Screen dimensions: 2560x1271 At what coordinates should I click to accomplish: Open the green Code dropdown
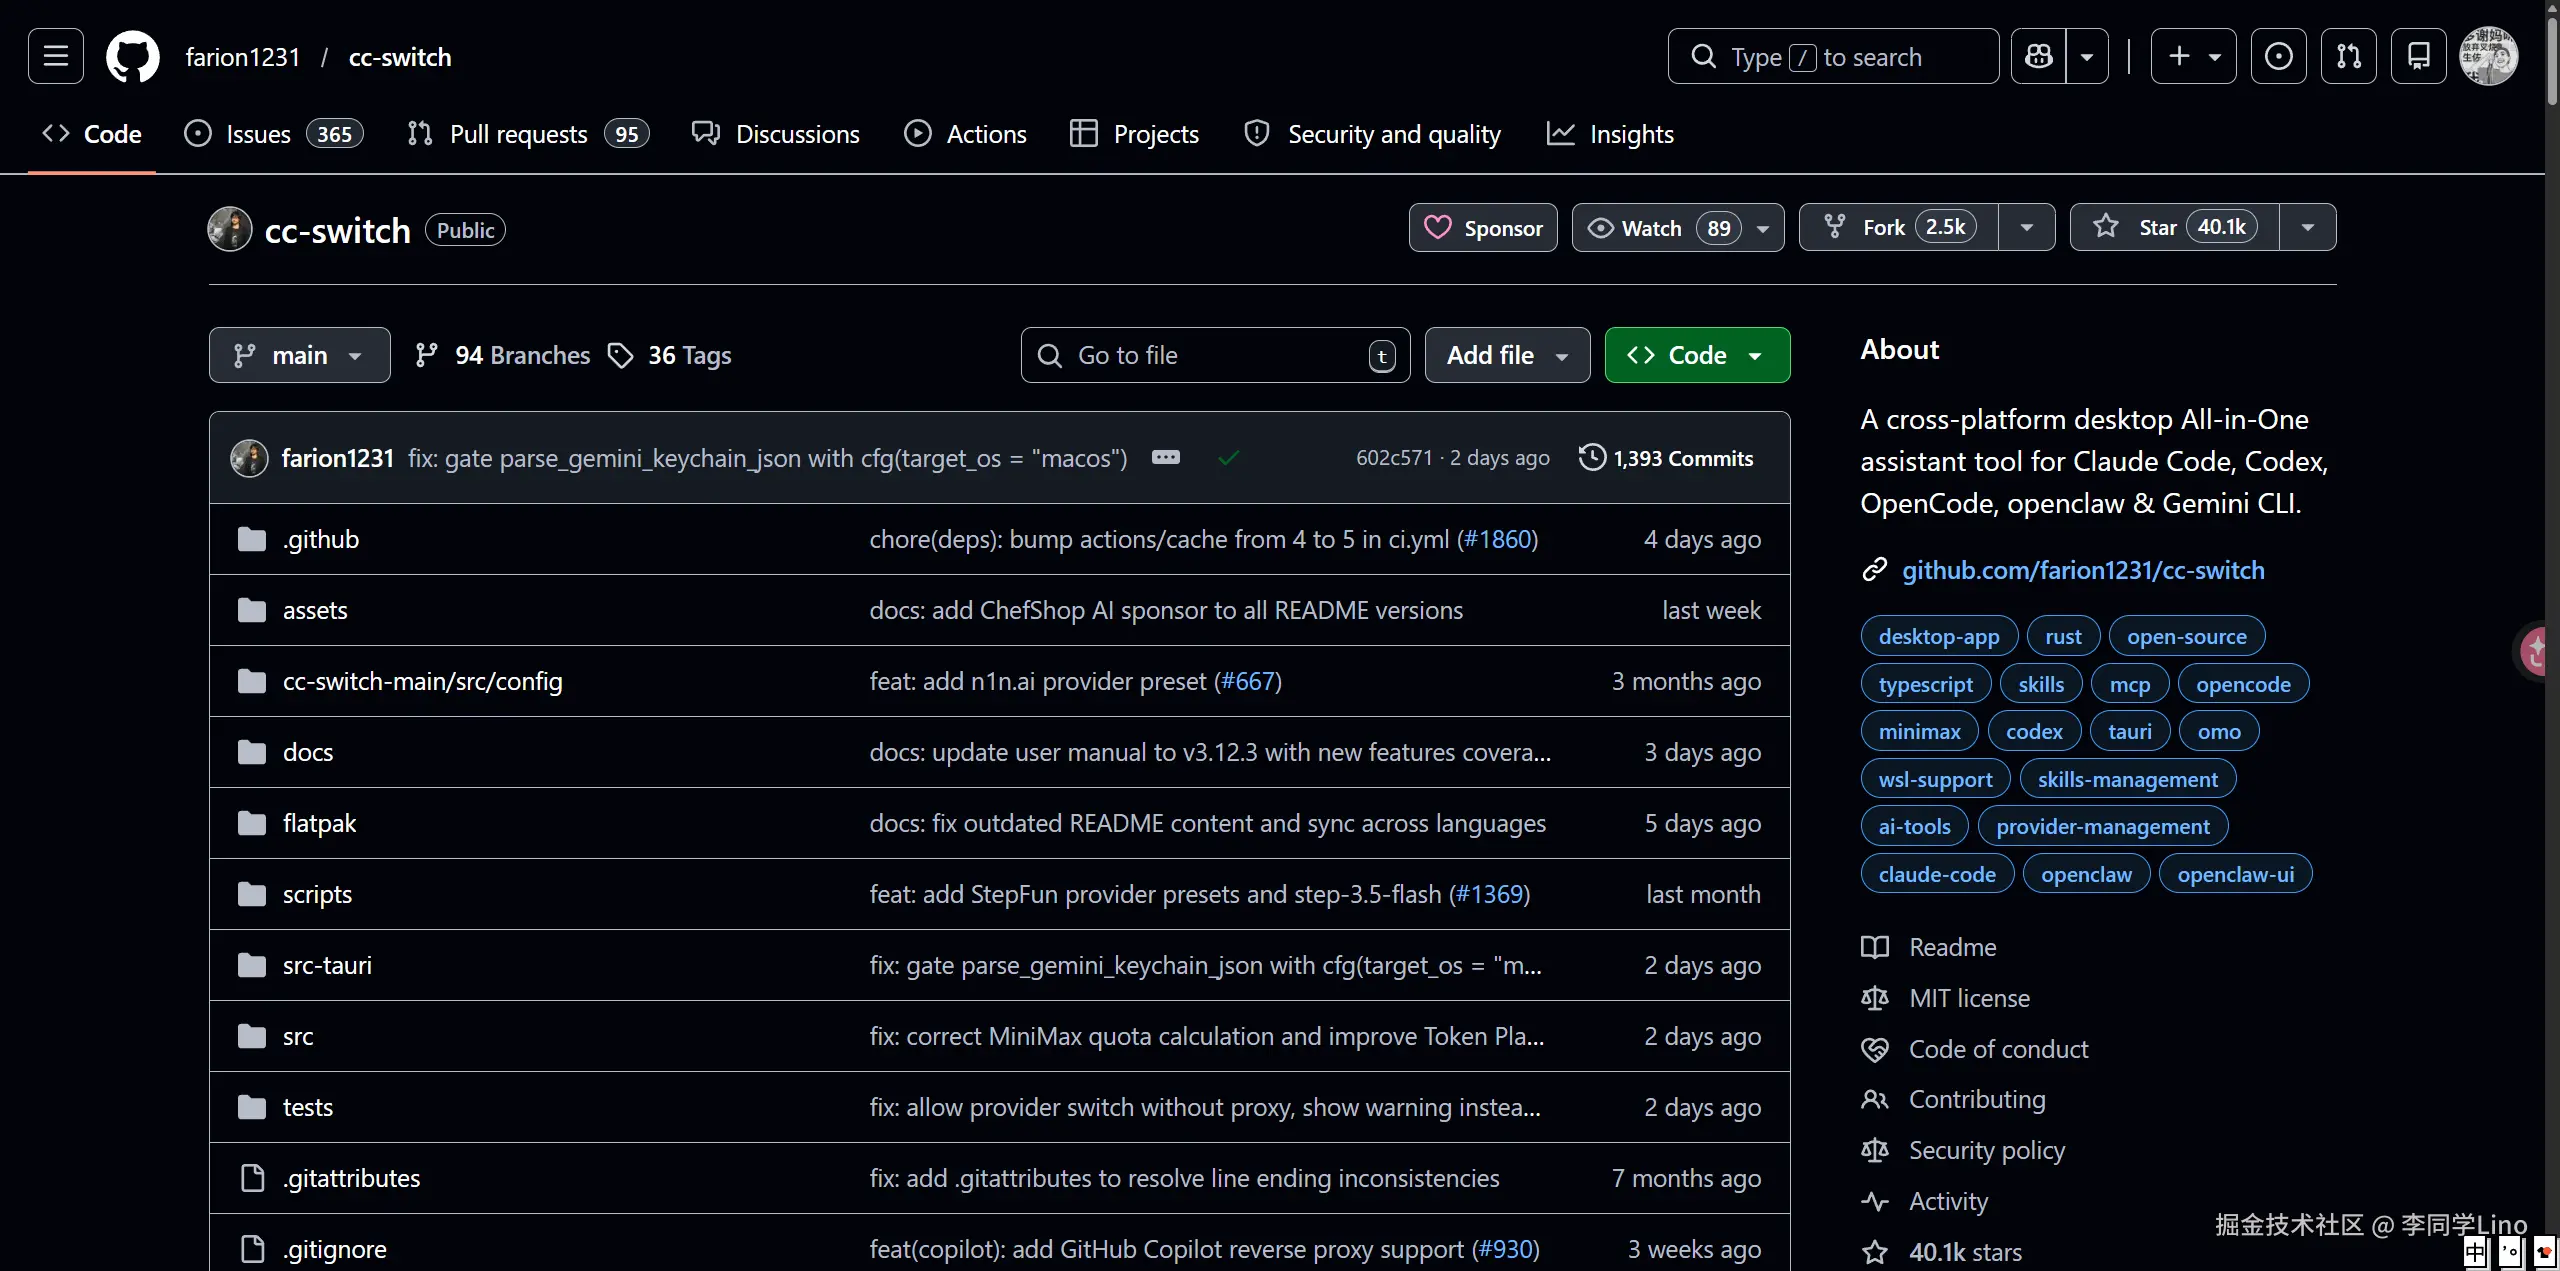click(x=1697, y=355)
